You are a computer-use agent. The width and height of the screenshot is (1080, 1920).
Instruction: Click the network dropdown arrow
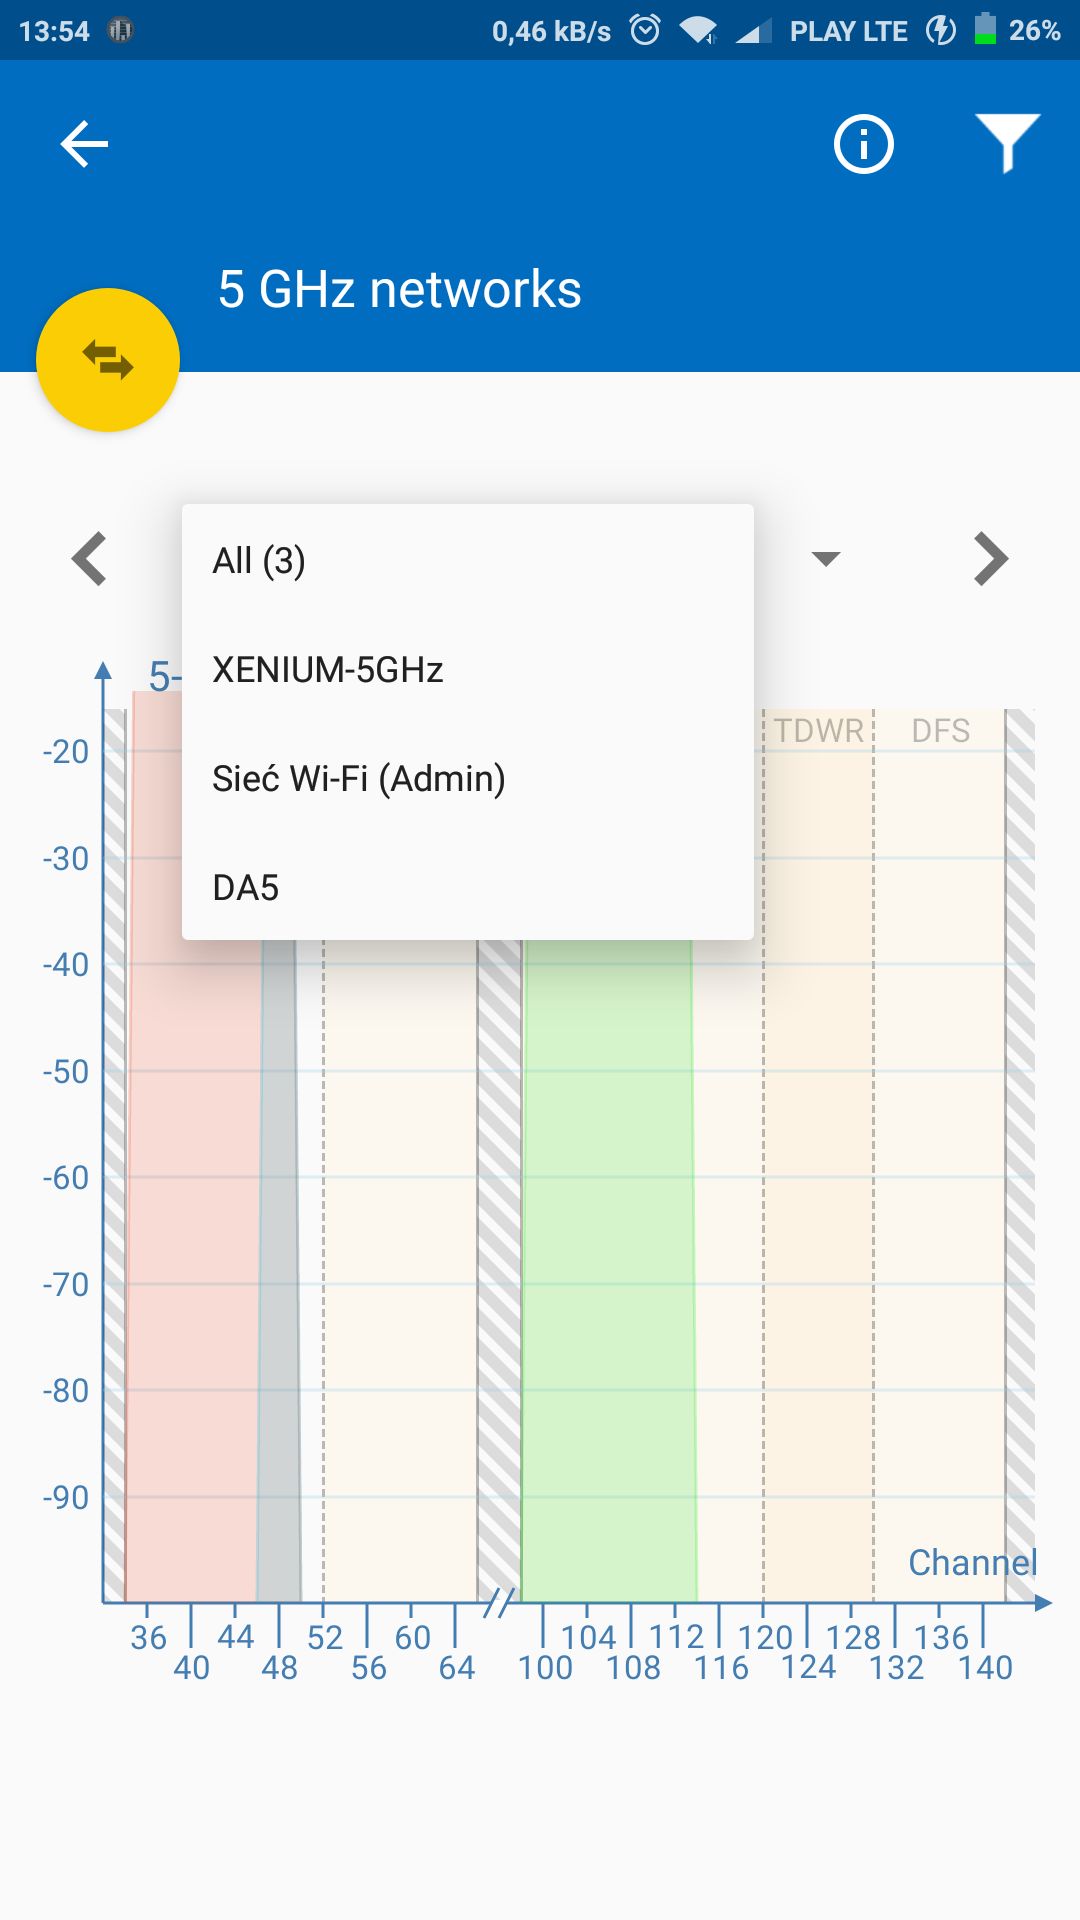tap(826, 558)
